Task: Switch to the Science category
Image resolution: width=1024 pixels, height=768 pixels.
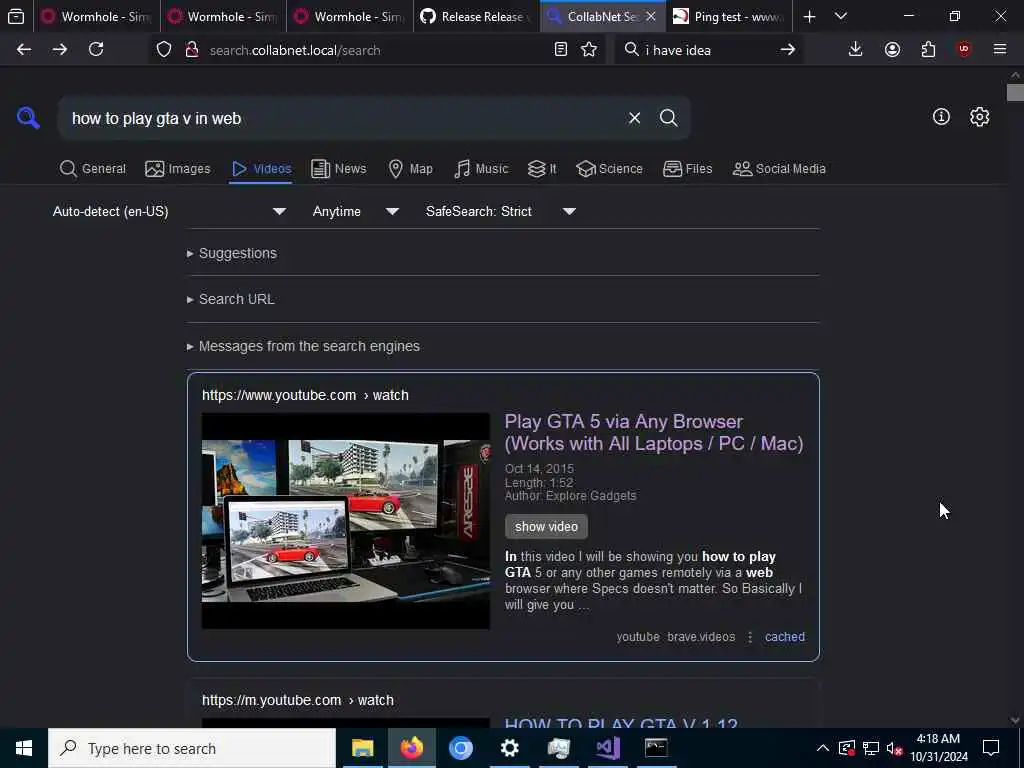Action: pyautogui.click(x=609, y=168)
